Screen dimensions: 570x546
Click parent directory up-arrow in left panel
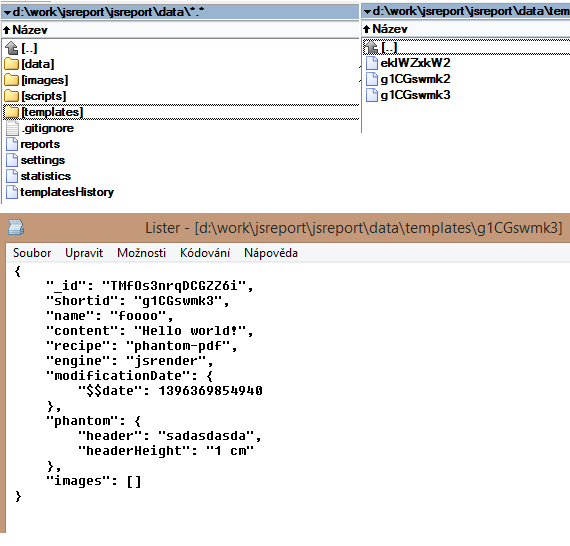tap(12, 48)
